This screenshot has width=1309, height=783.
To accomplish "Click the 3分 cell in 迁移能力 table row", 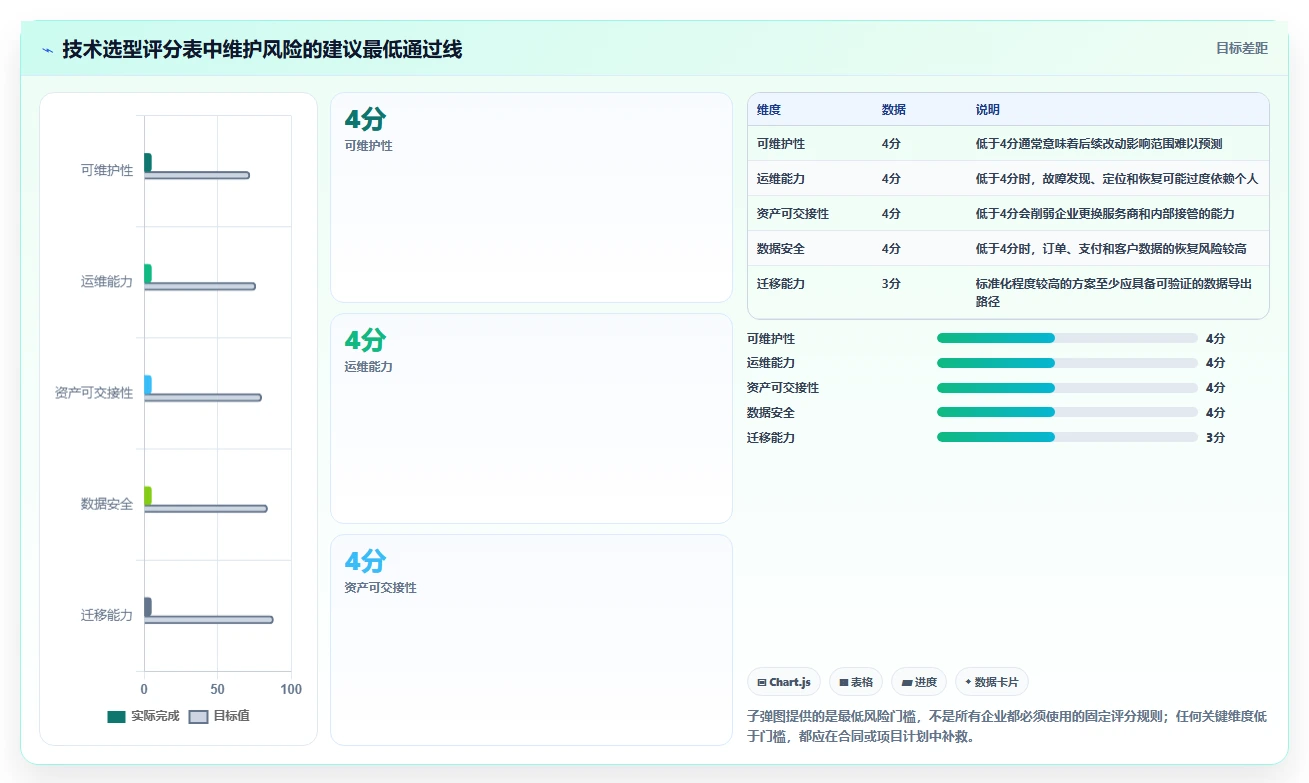I will pos(891,284).
